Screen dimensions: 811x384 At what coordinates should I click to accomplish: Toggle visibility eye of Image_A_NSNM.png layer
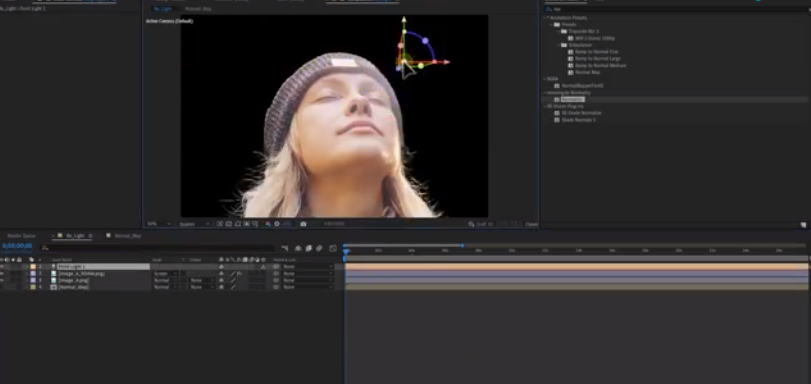pos(2,273)
